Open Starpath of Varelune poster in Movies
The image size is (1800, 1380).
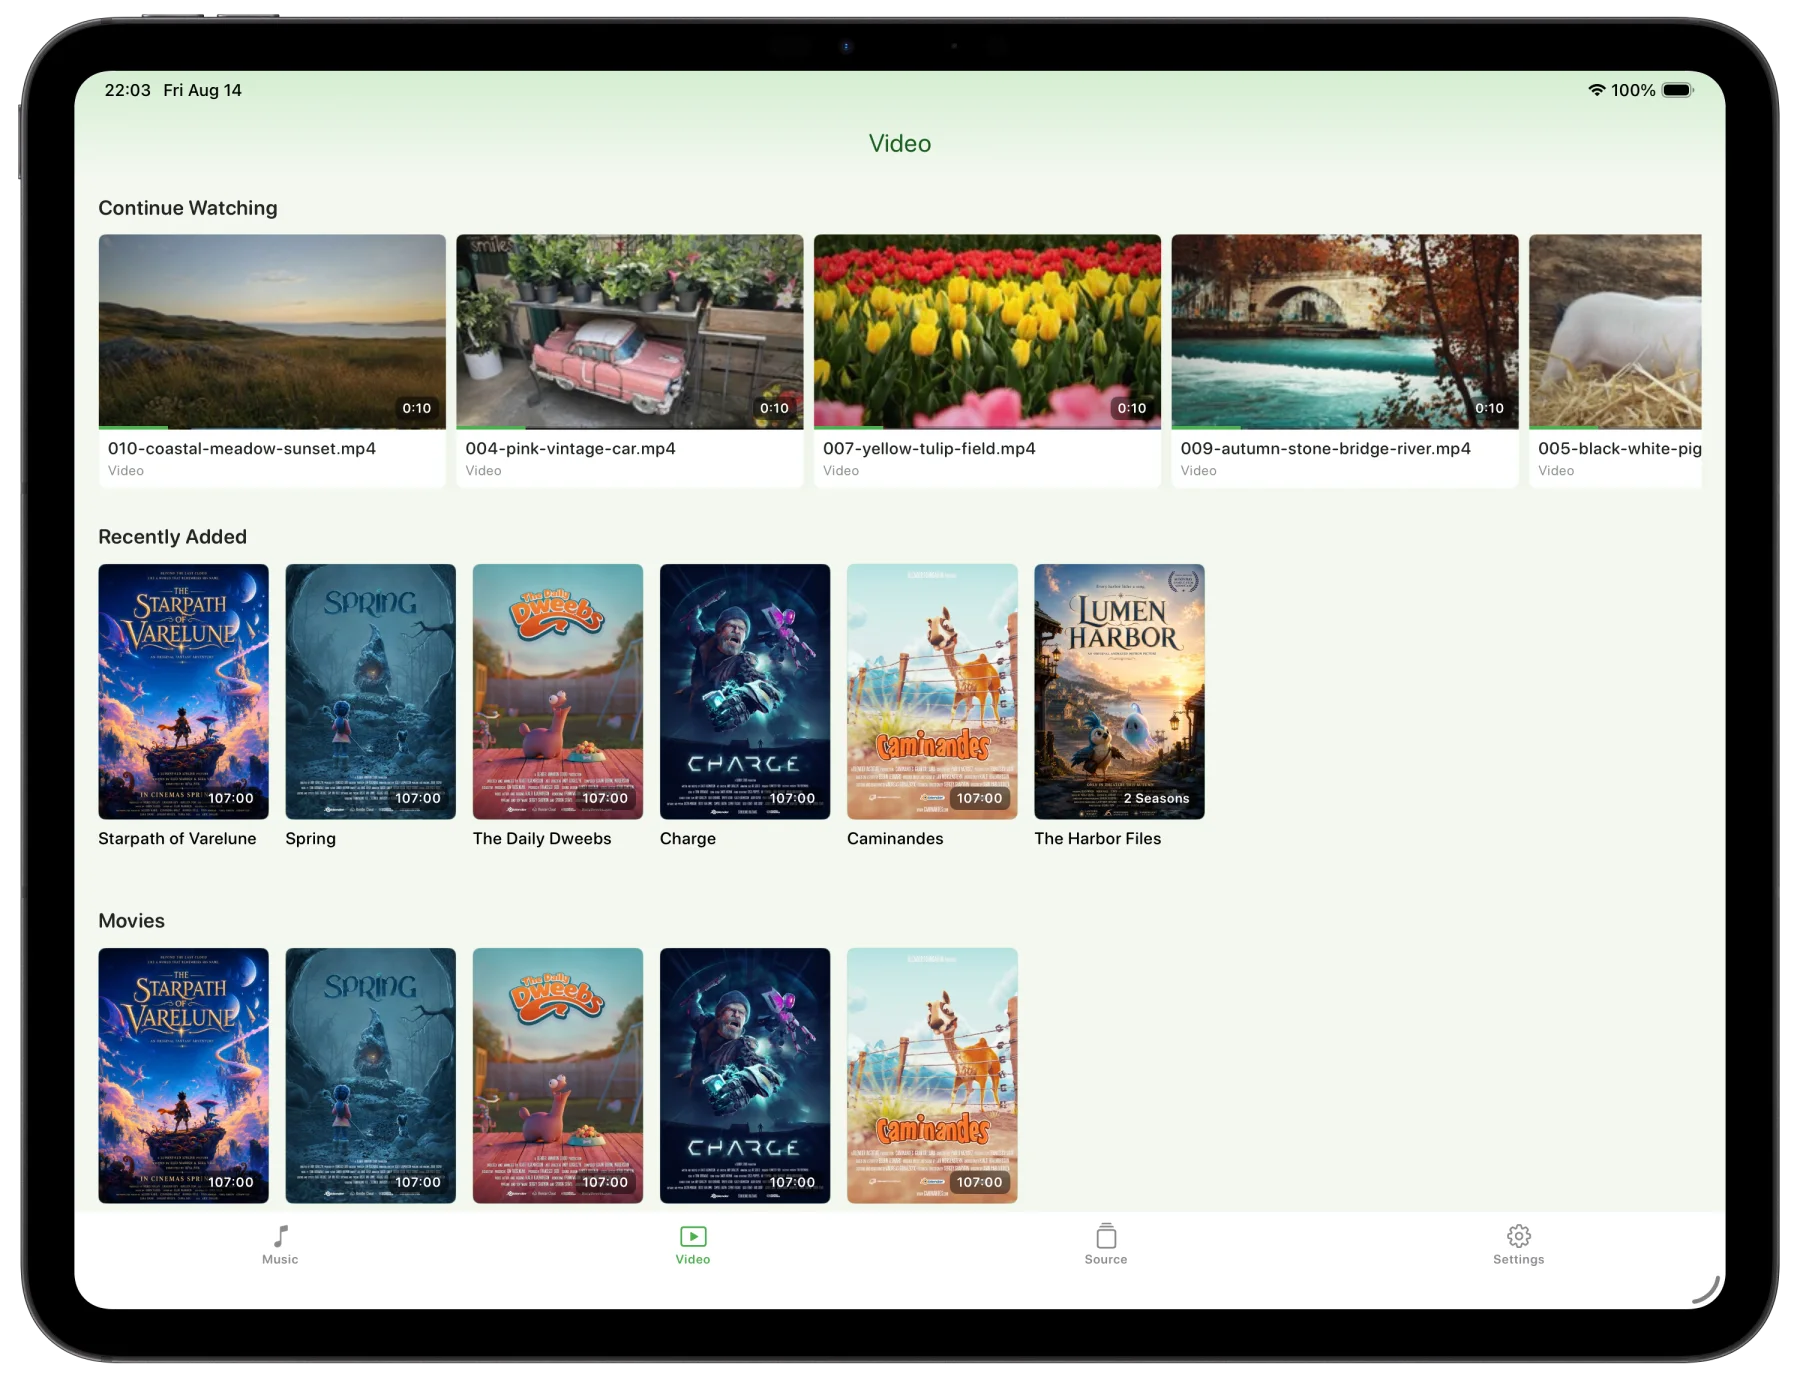183,1075
